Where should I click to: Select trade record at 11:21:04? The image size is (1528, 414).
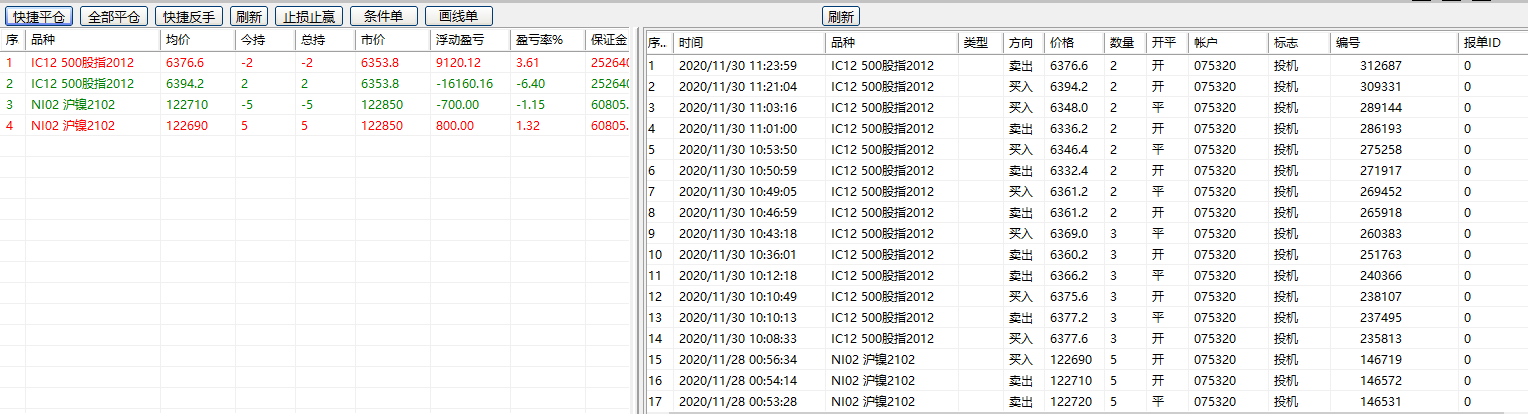1086,86
